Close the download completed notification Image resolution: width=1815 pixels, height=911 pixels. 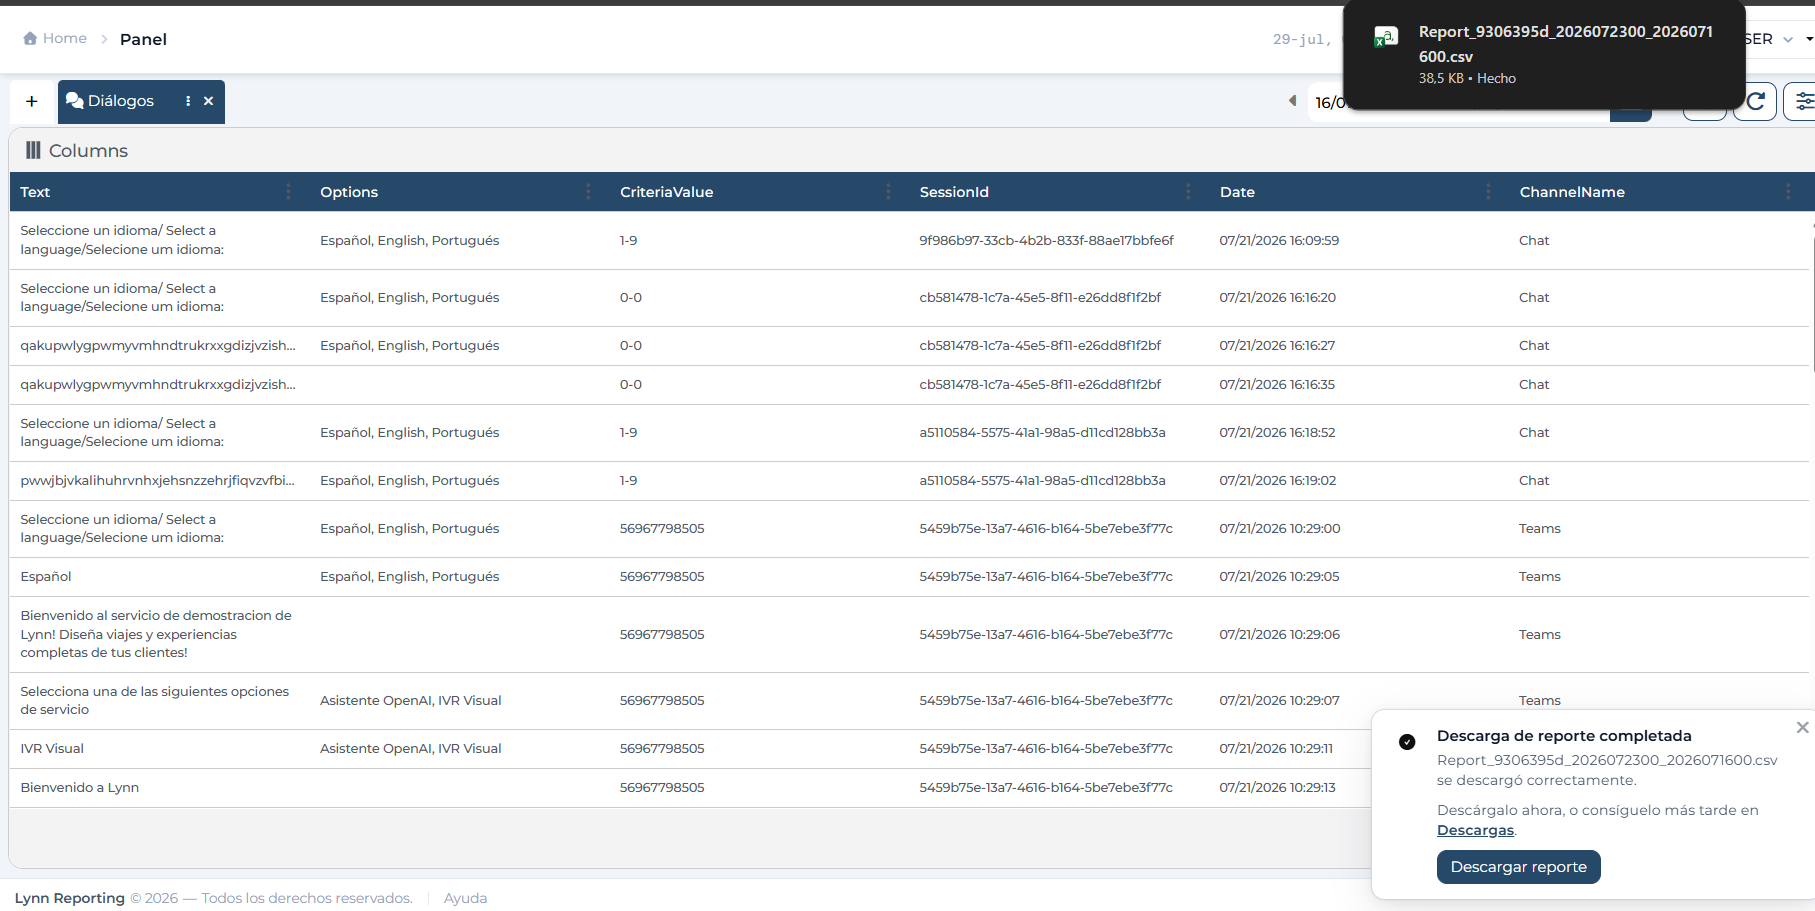point(1802,727)
